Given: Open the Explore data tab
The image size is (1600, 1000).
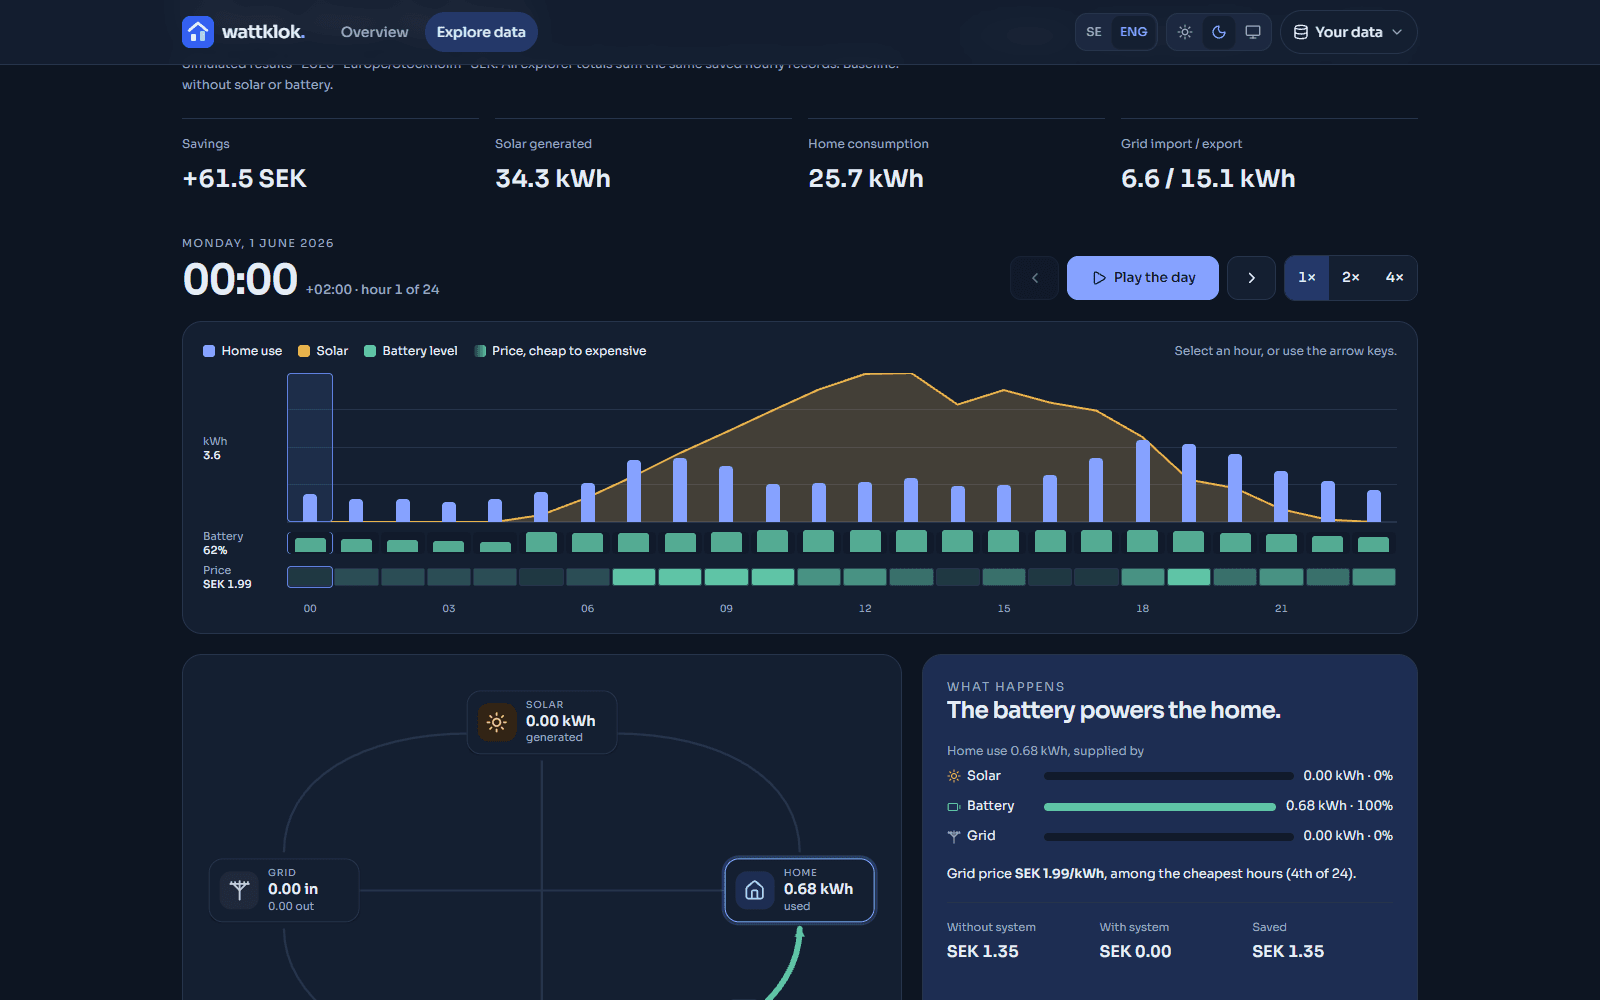Looking at the screenshot, I should click(x=481, y=32).
